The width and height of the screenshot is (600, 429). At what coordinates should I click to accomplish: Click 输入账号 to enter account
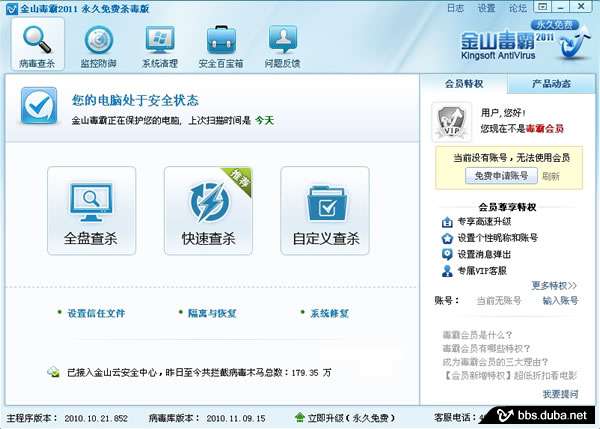pyautogui.click(x=560, y=300)
